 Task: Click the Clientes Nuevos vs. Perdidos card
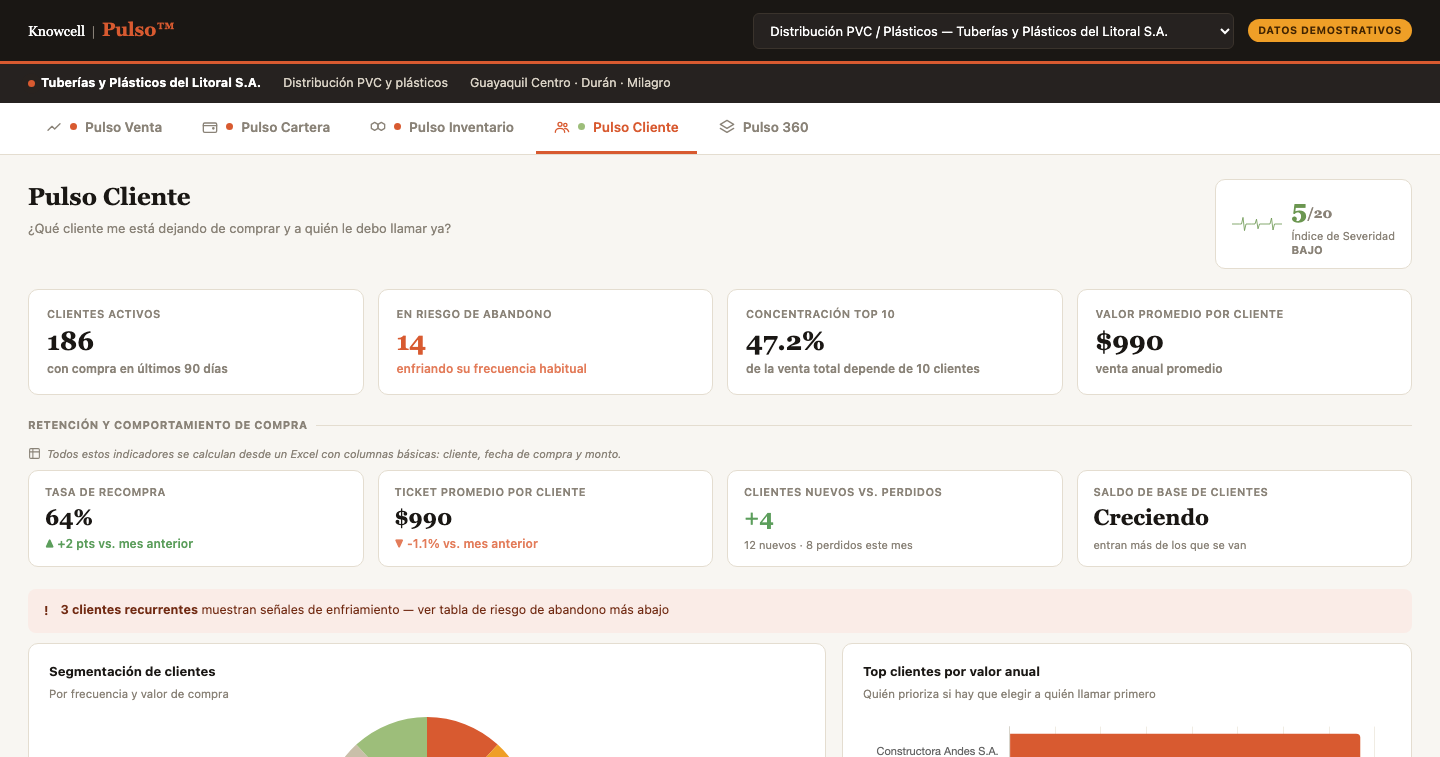(x=895, y=518)
